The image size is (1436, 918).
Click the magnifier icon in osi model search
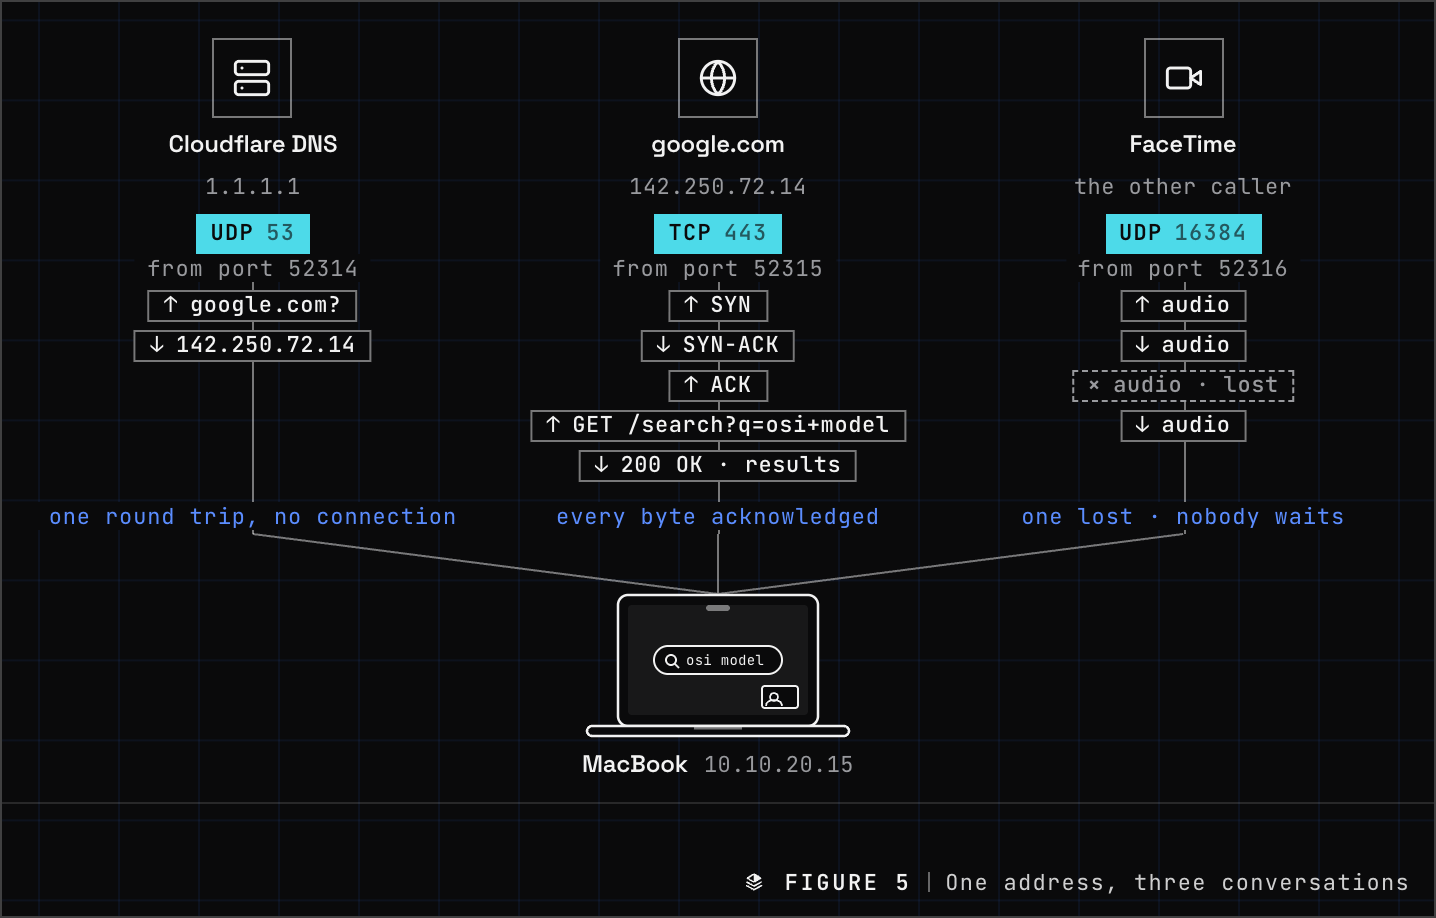(x=672, y=661)
